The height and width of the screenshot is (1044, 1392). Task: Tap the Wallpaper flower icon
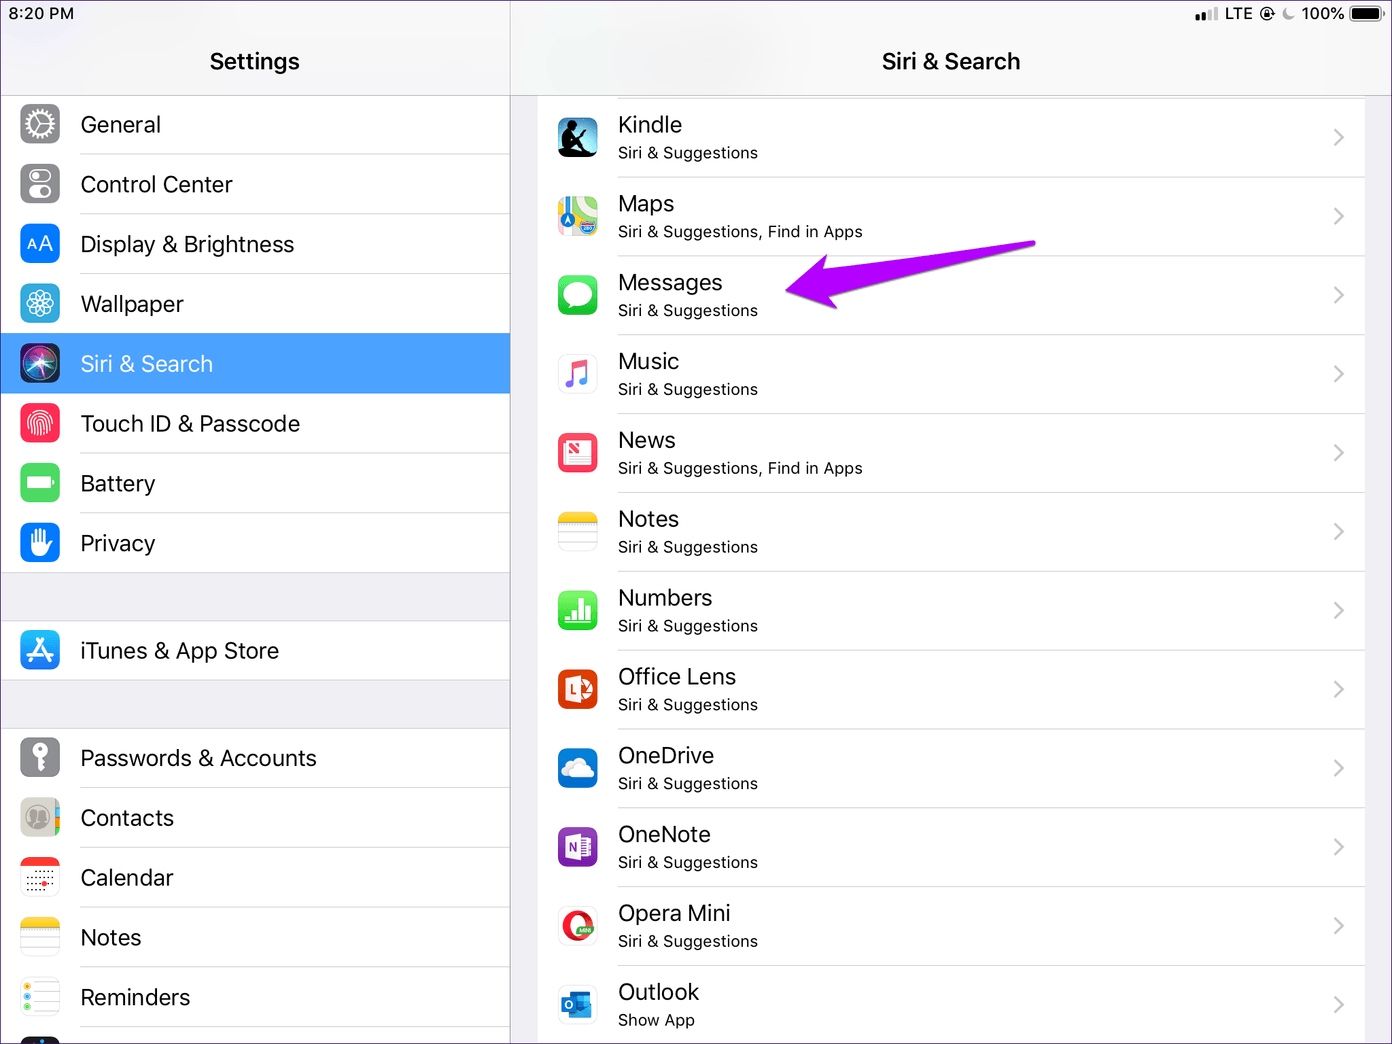click(40, 304)
